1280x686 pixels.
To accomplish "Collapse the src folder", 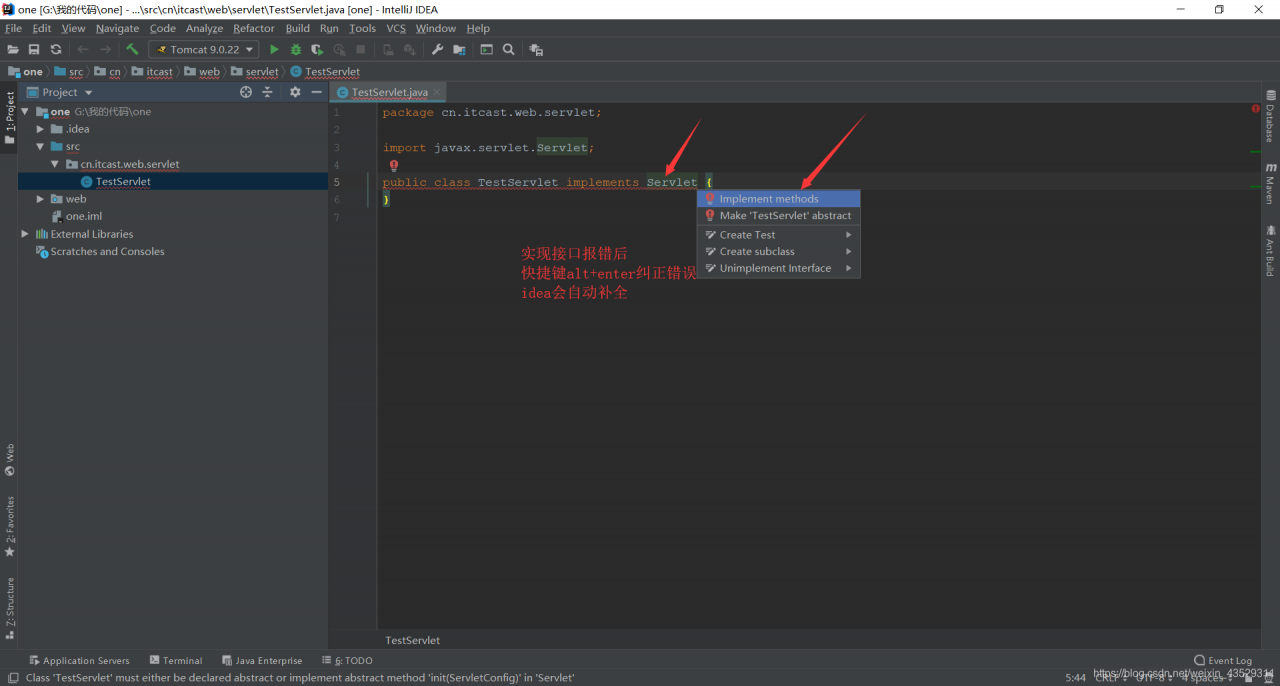I will point(40,146).
